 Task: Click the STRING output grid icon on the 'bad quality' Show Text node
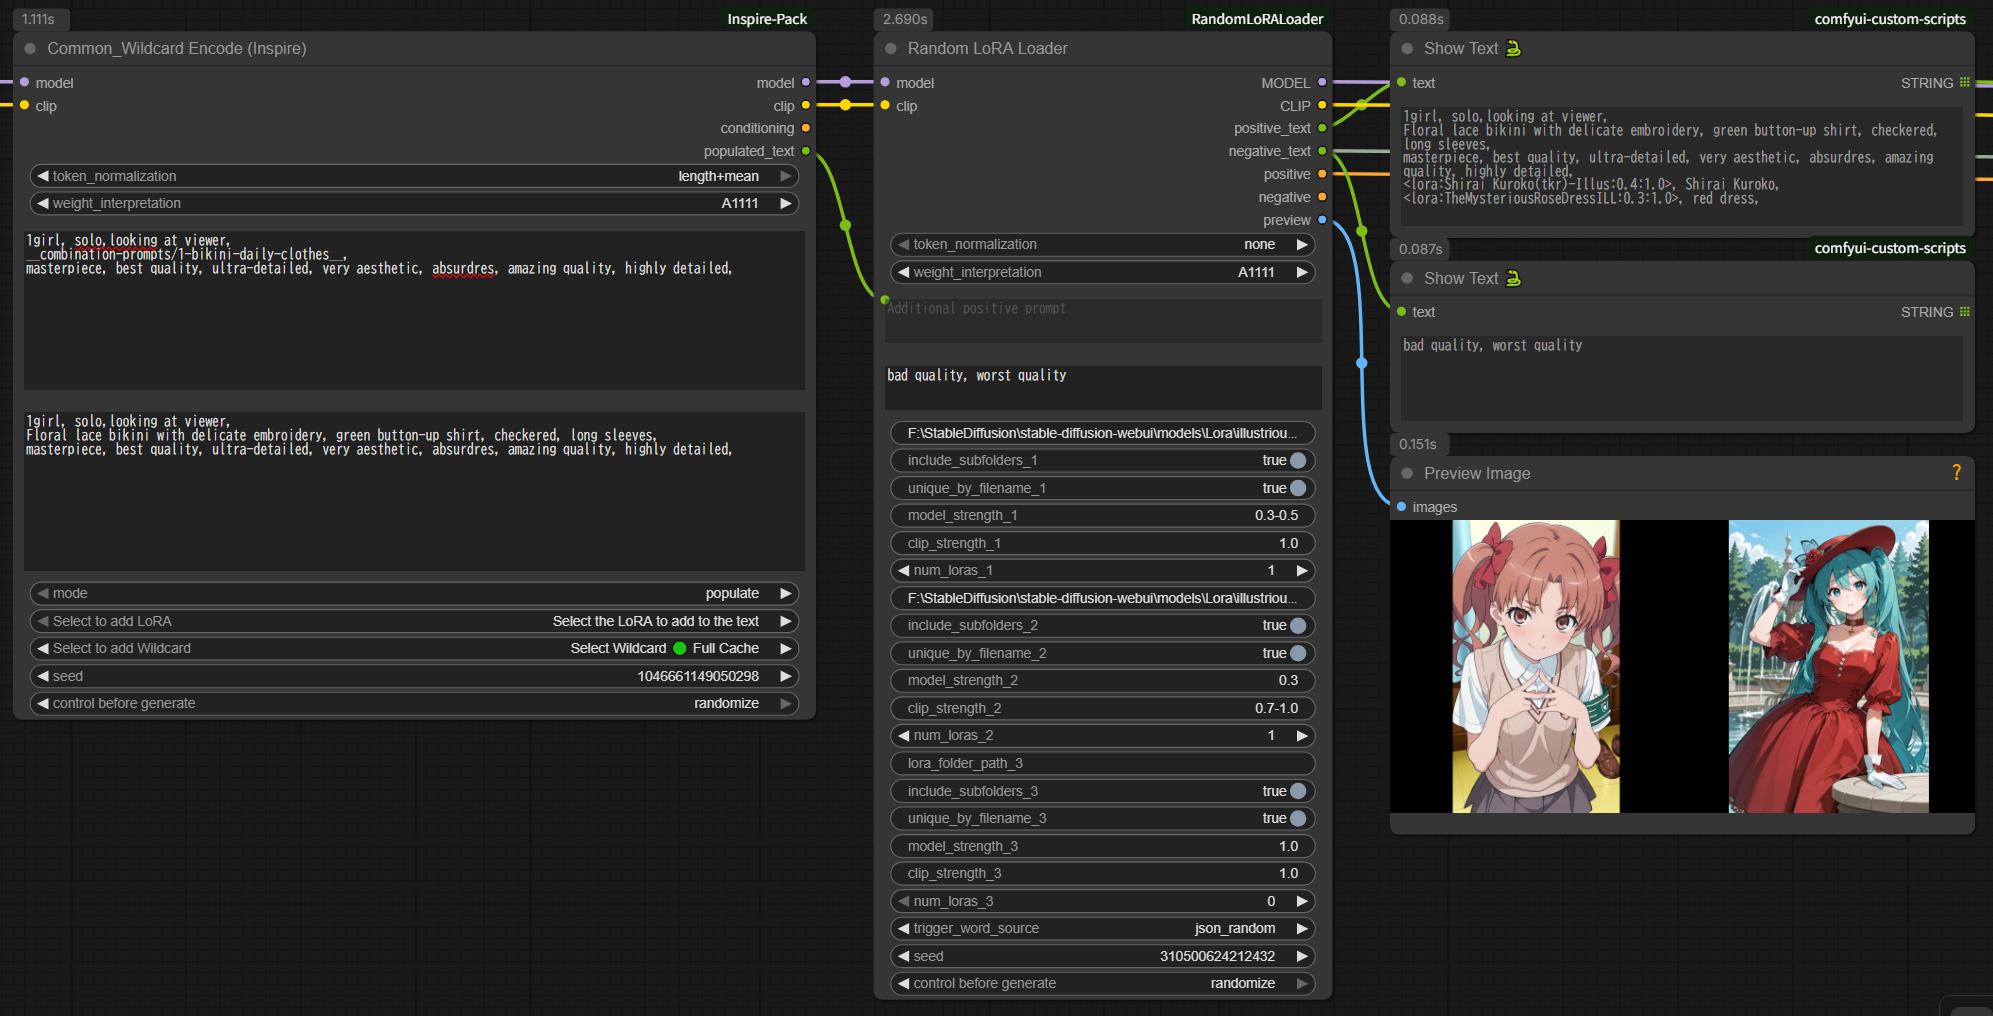(x=1965, y=311)
